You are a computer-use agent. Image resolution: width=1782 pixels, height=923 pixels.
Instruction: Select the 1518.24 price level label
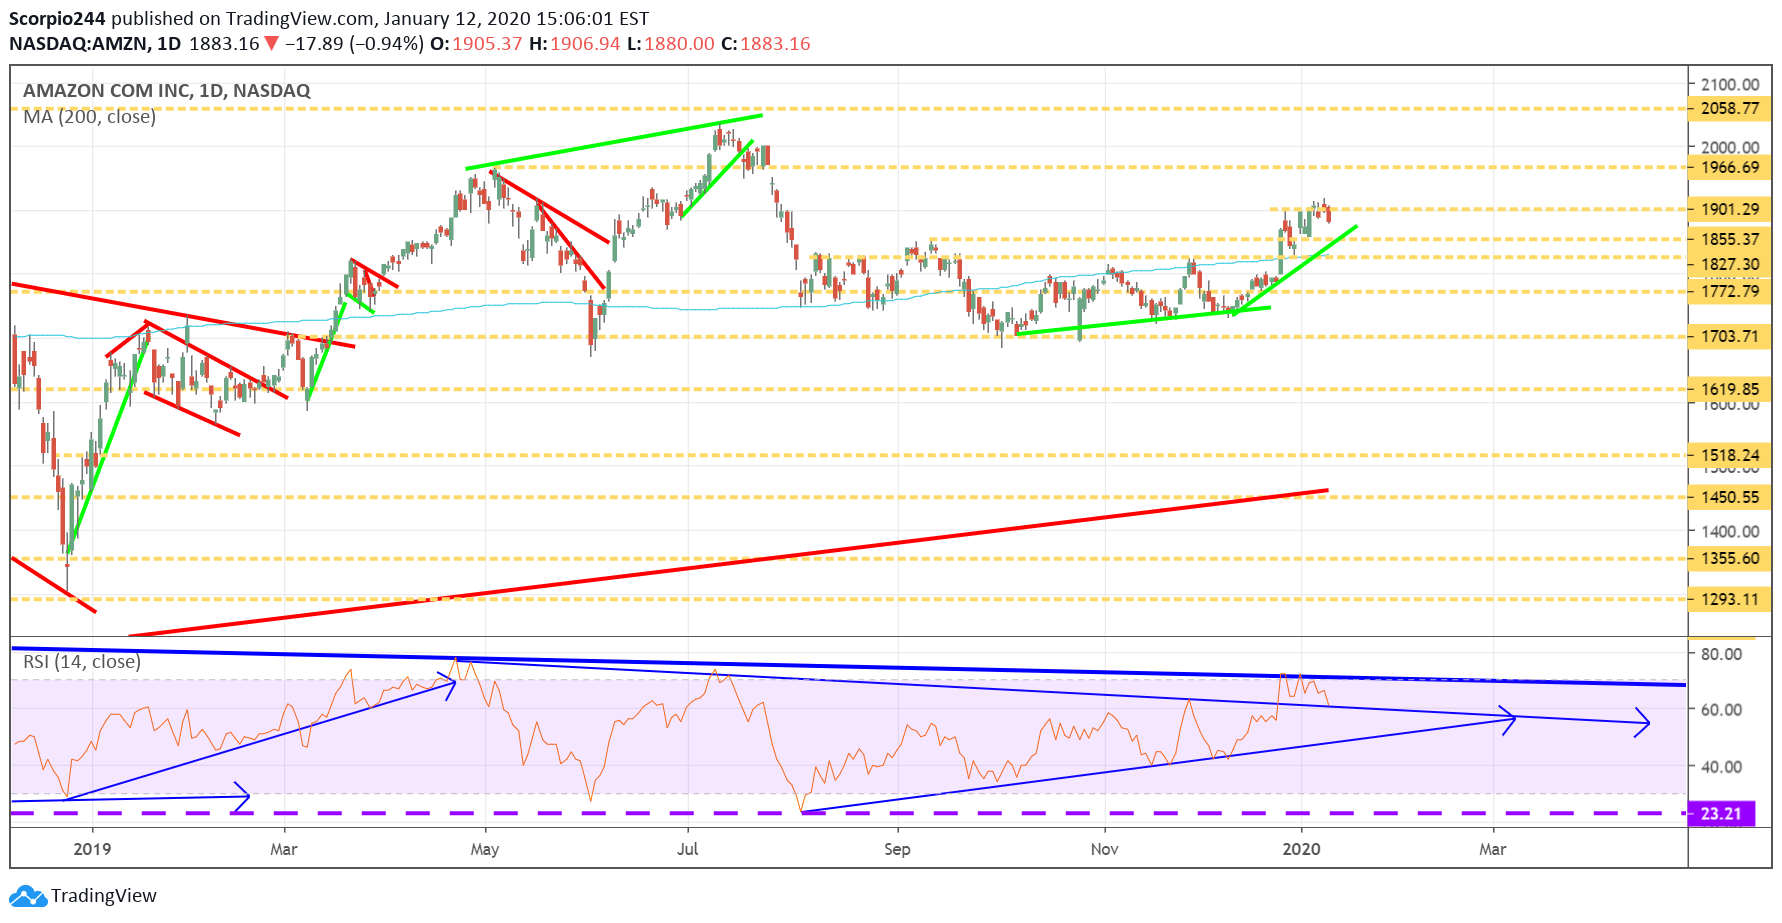tap(1730, 455)
